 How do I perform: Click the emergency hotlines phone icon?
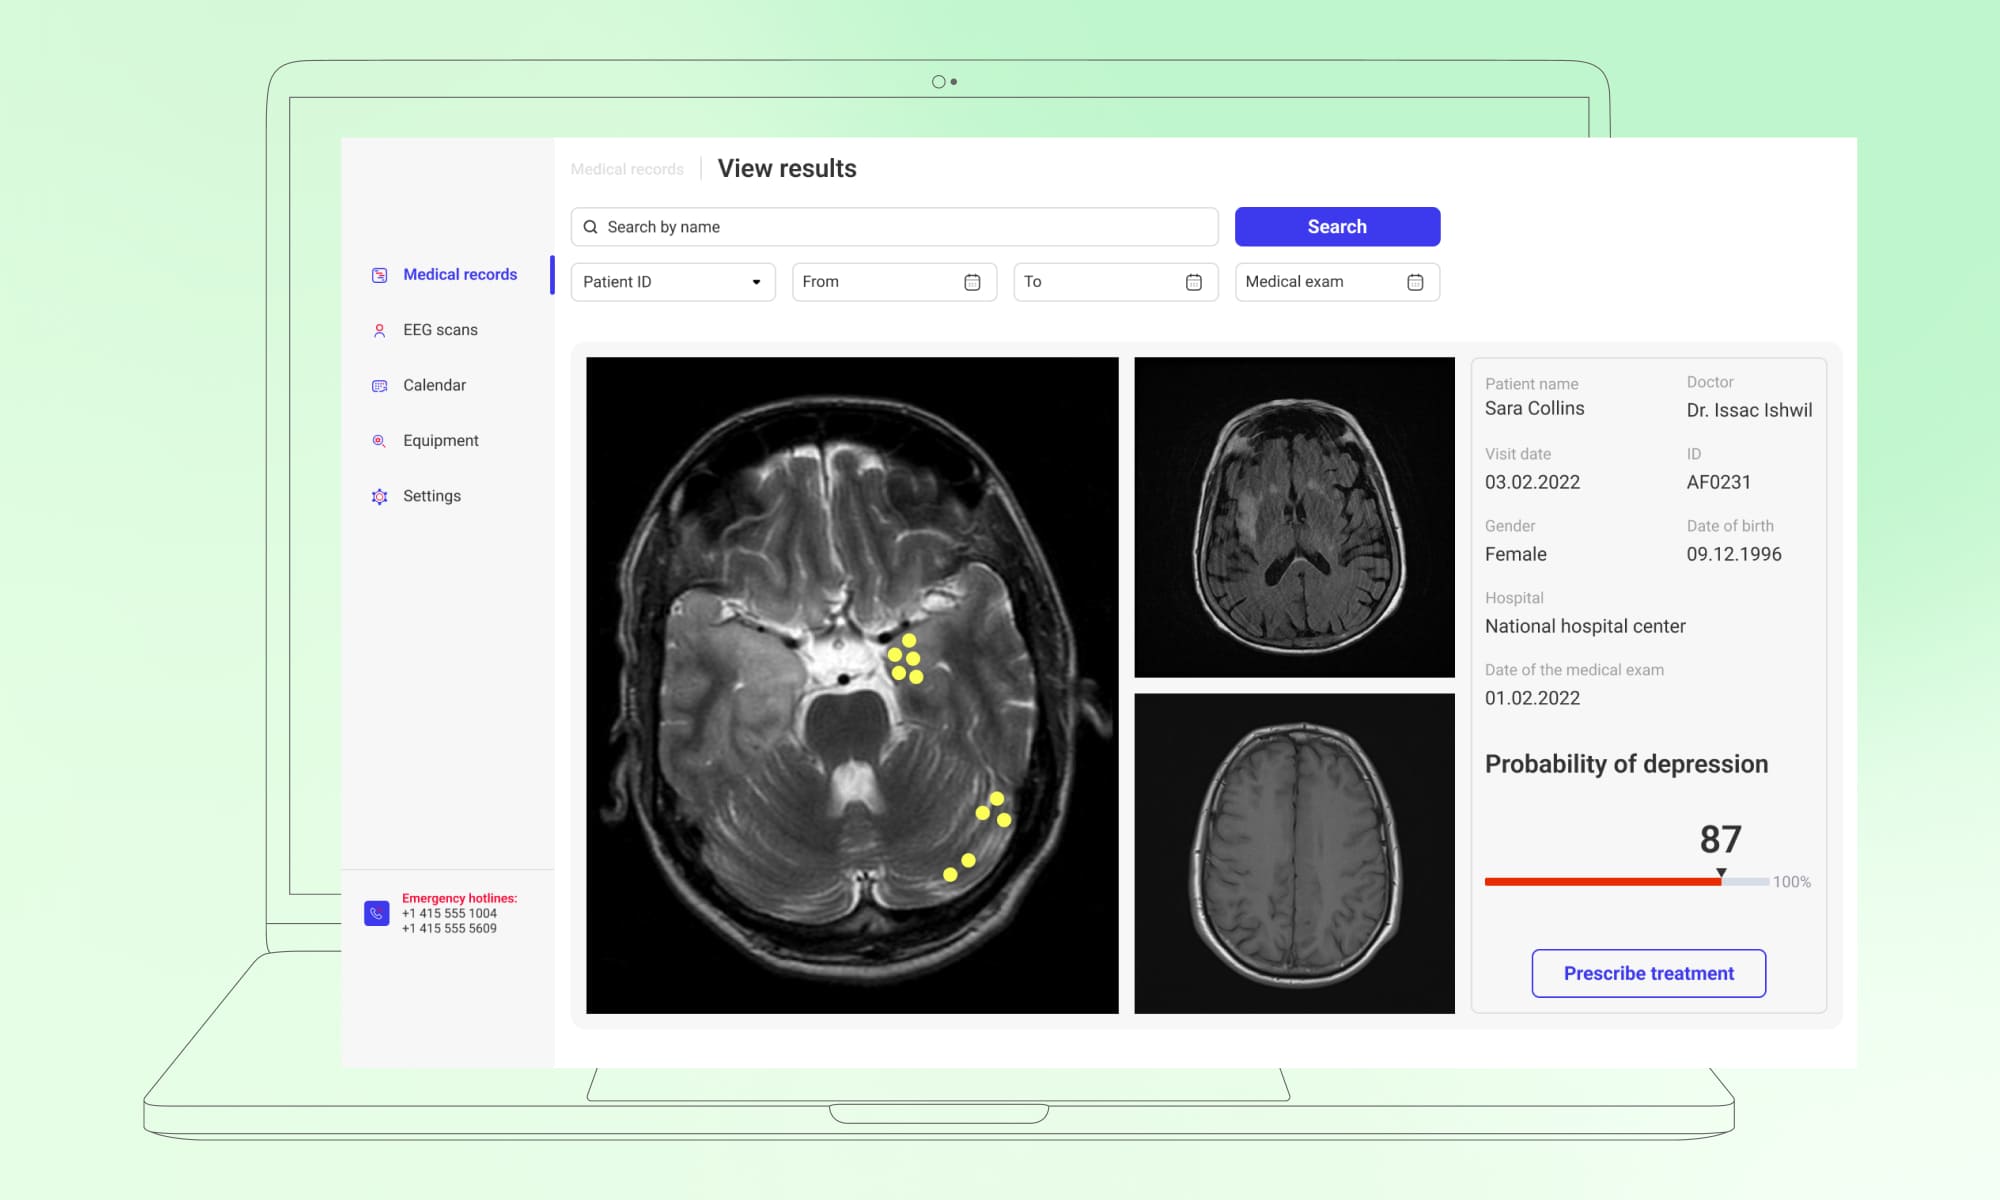pos(376,913)
